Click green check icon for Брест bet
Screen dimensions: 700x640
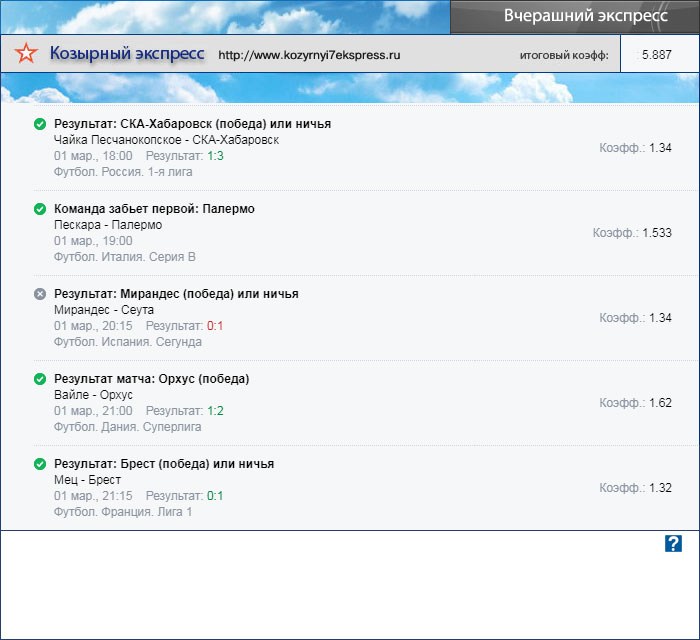coord(40,464)
